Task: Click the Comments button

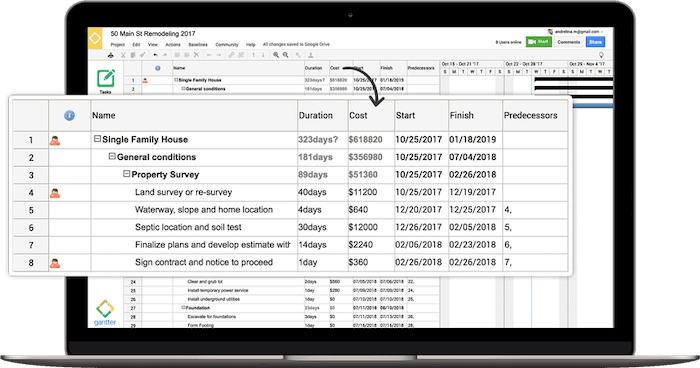Action: tap(568, 42)
